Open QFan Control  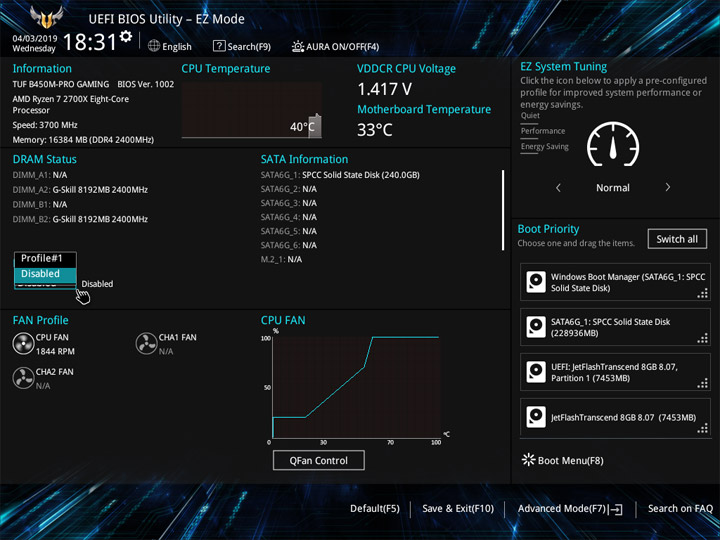(319, 460)
